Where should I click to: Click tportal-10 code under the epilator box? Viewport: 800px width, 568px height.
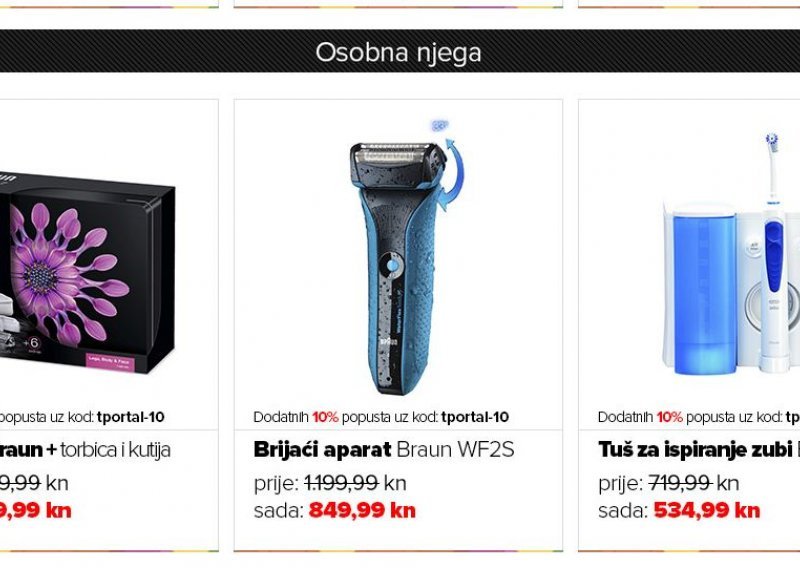coord(131,417)
